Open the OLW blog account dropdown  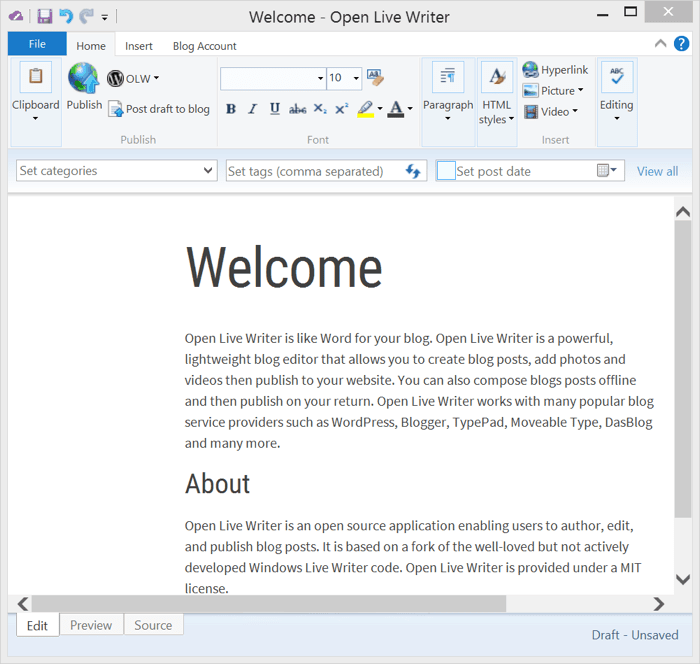click(133, 79)
